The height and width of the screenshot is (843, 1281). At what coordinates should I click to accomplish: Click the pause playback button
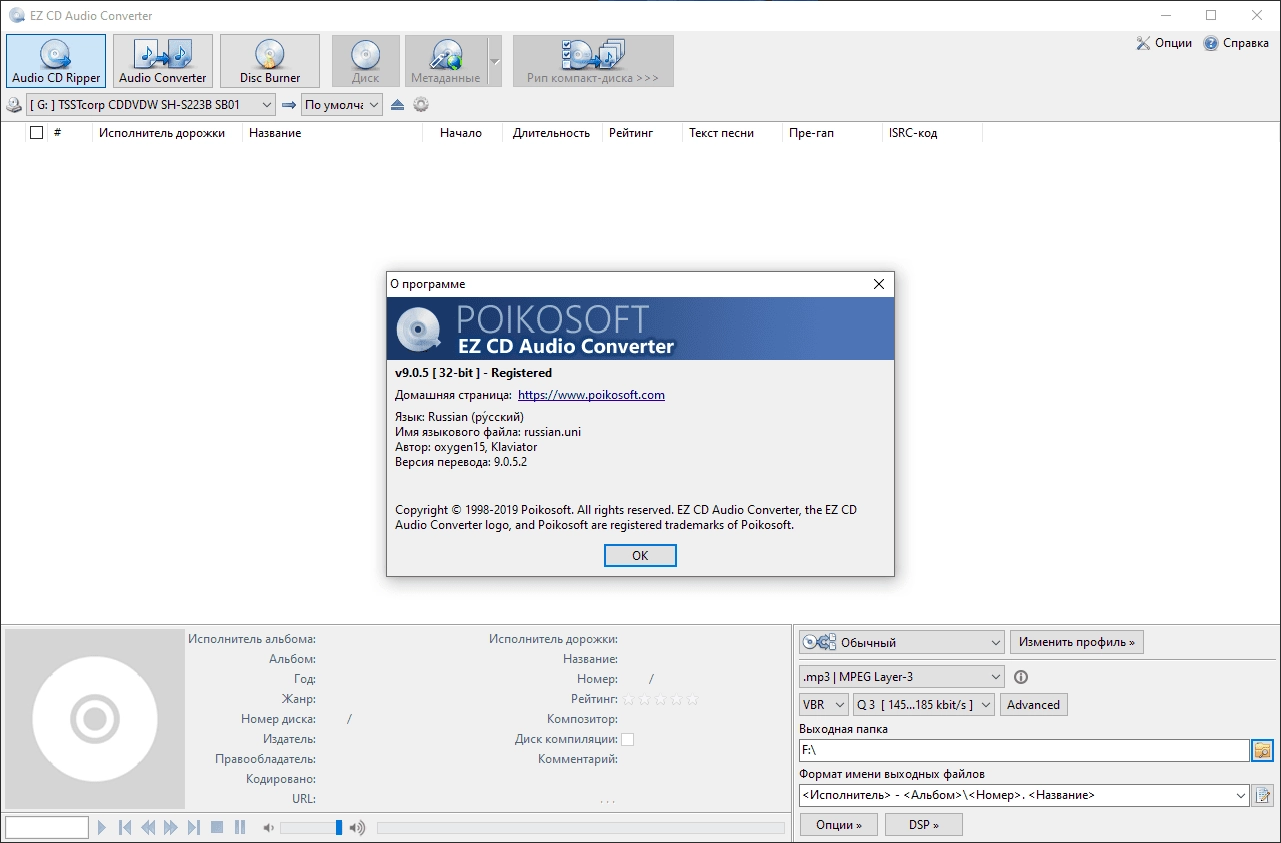pyautogui.click(x=240, y=827)
